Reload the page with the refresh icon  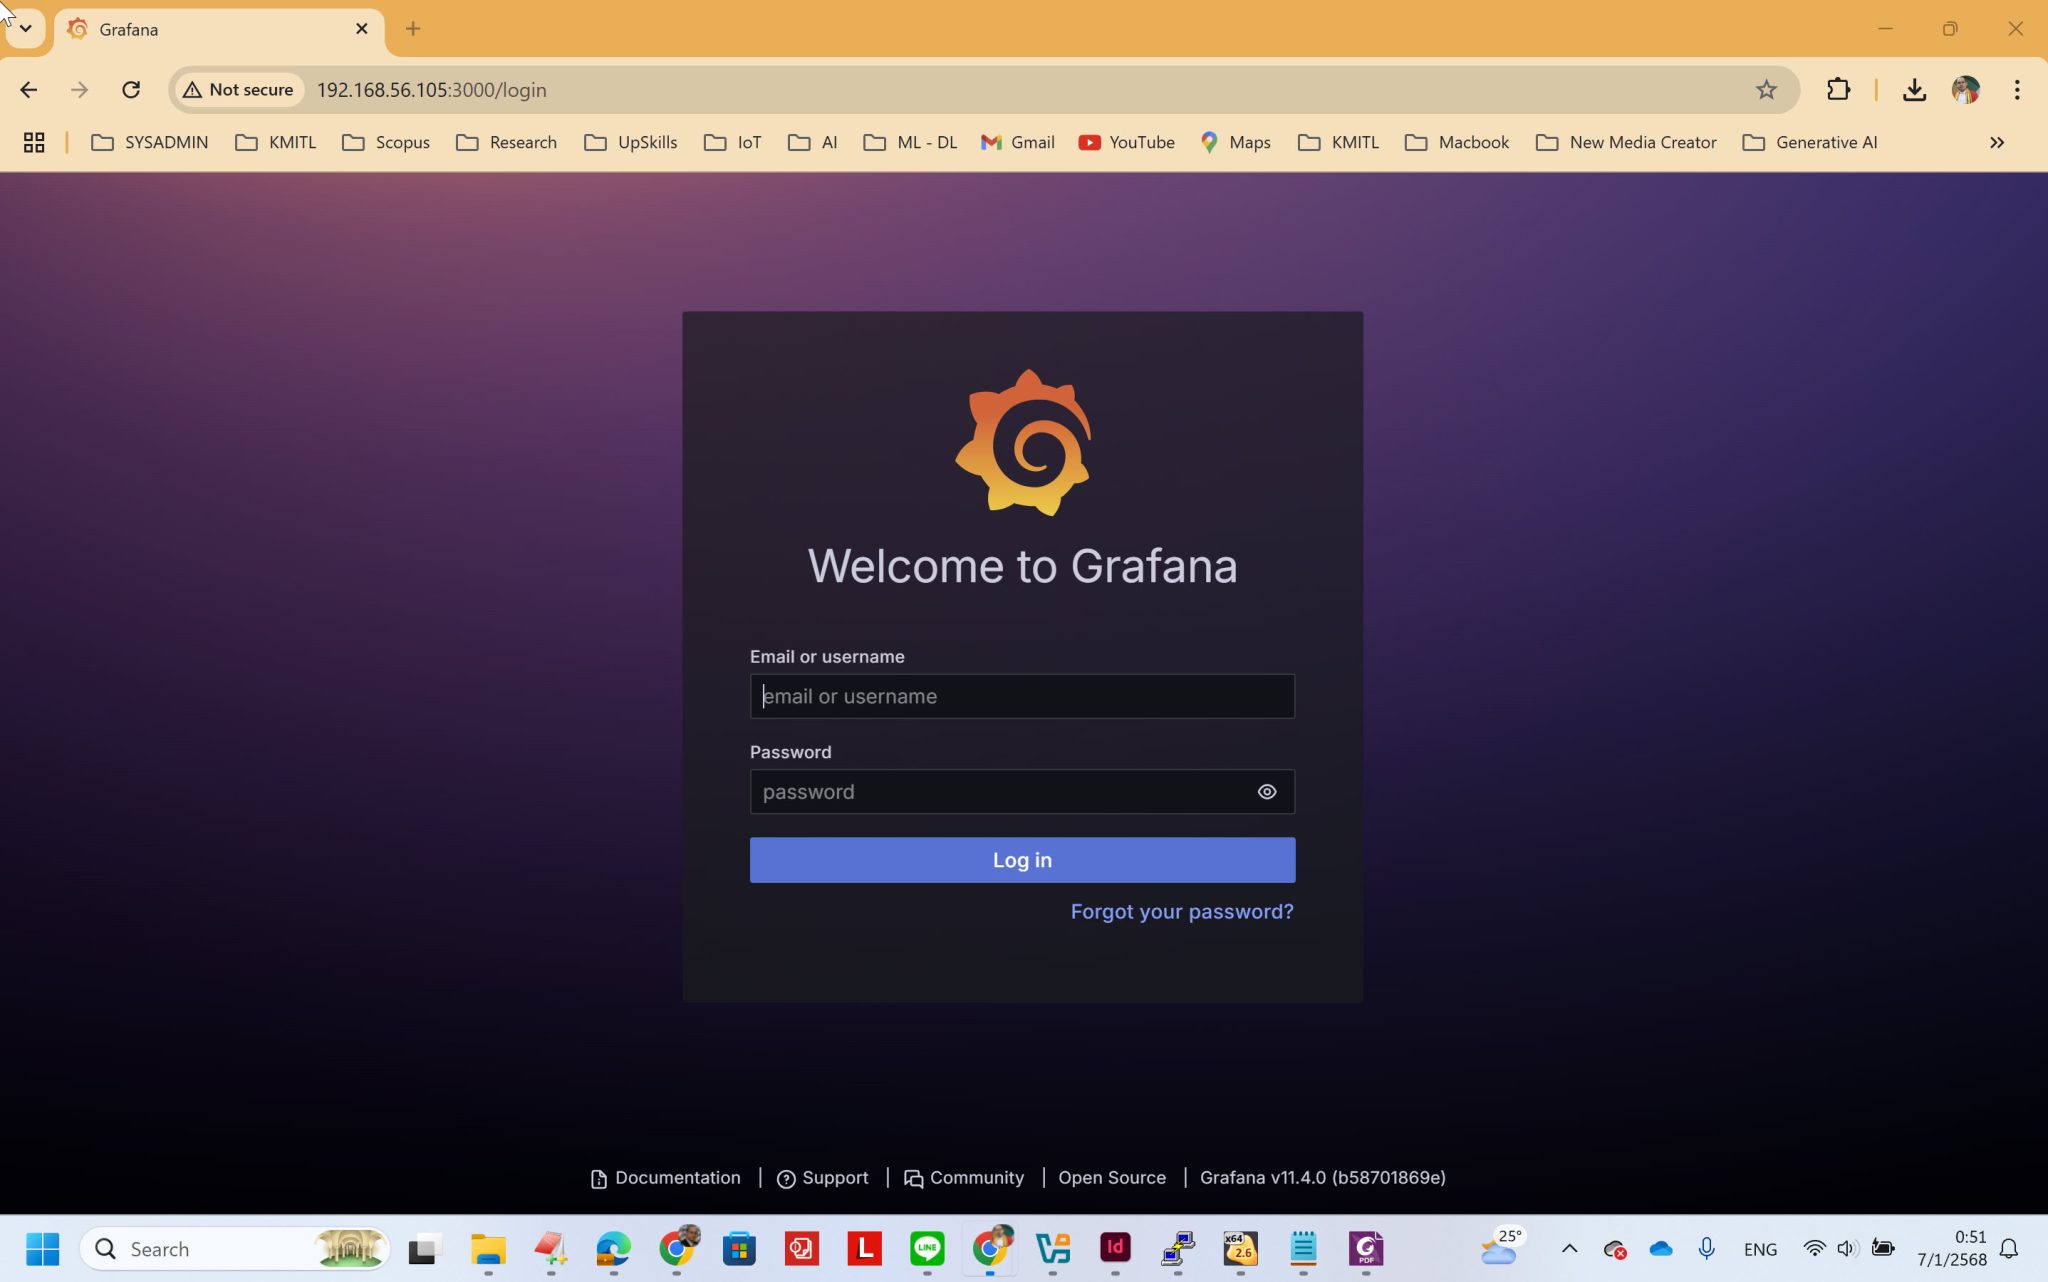coord(131,89)
